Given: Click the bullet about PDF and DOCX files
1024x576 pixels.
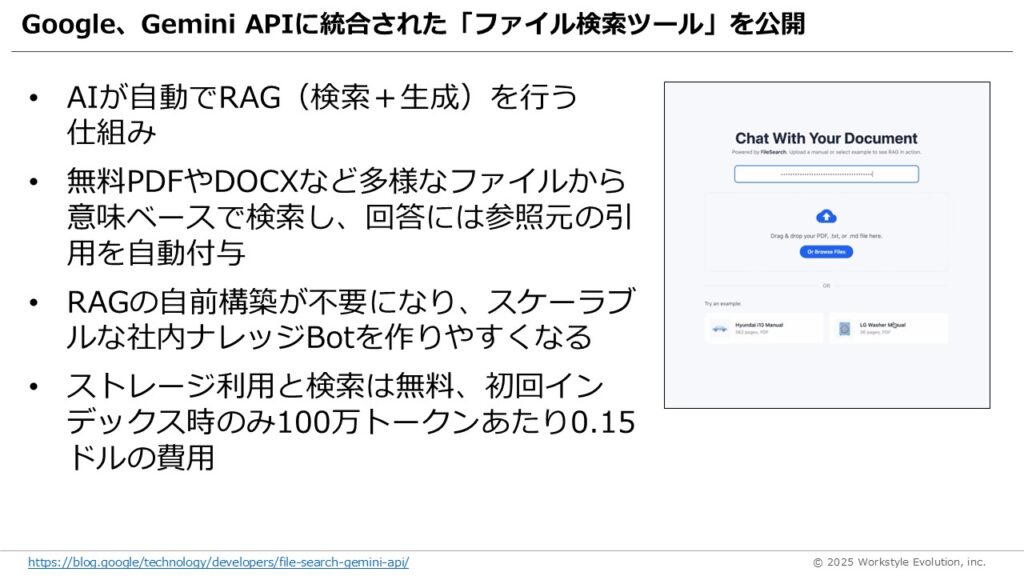Looking at the screenshot, I should pos(345,216).
